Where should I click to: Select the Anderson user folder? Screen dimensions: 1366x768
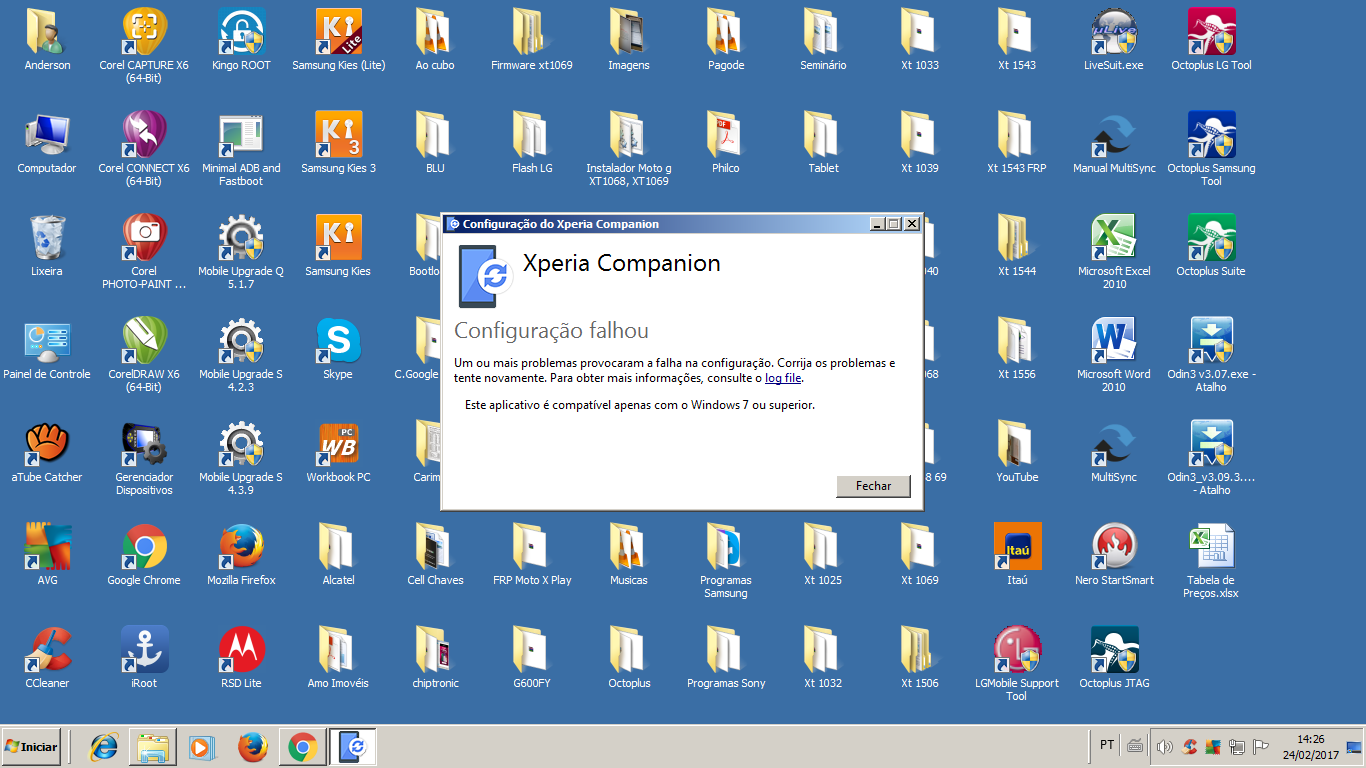[47, 31]
